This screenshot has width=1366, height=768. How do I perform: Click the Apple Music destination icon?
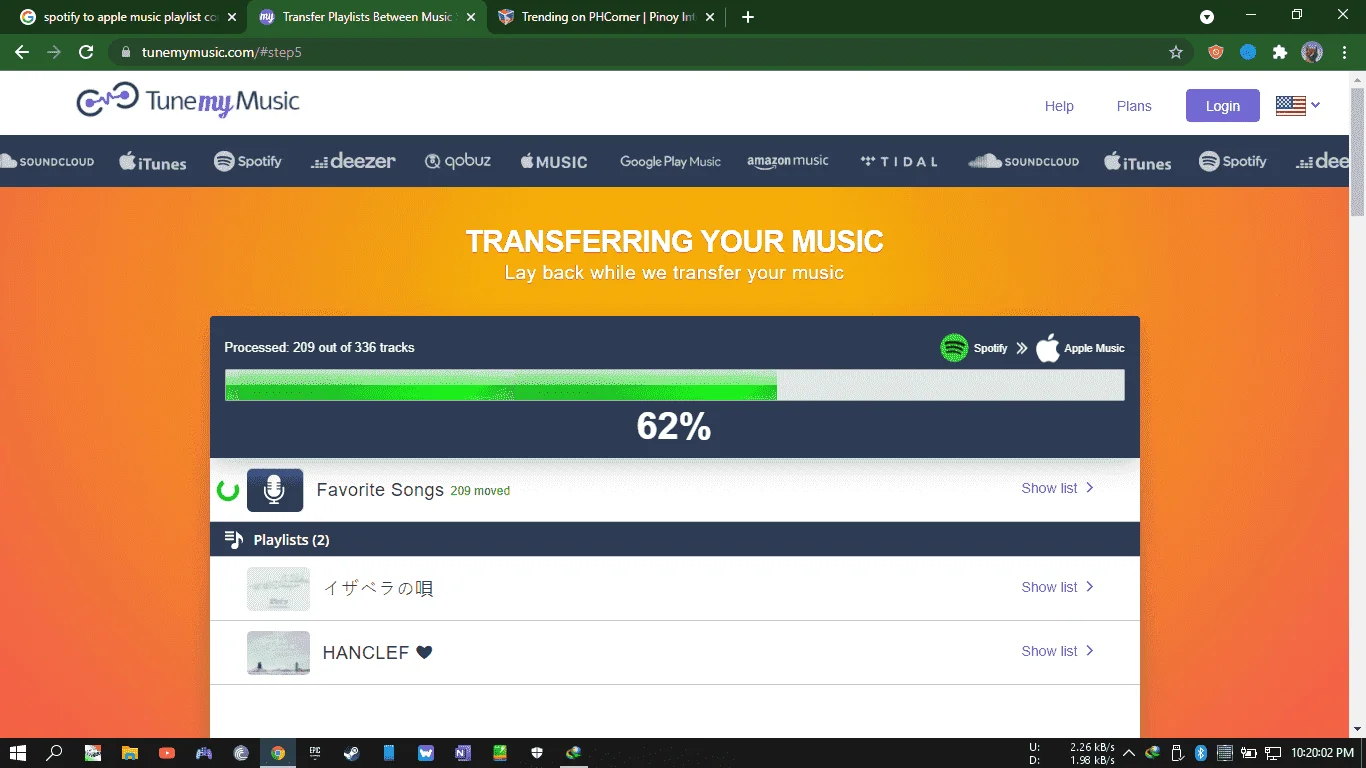tap(1047, 348)
